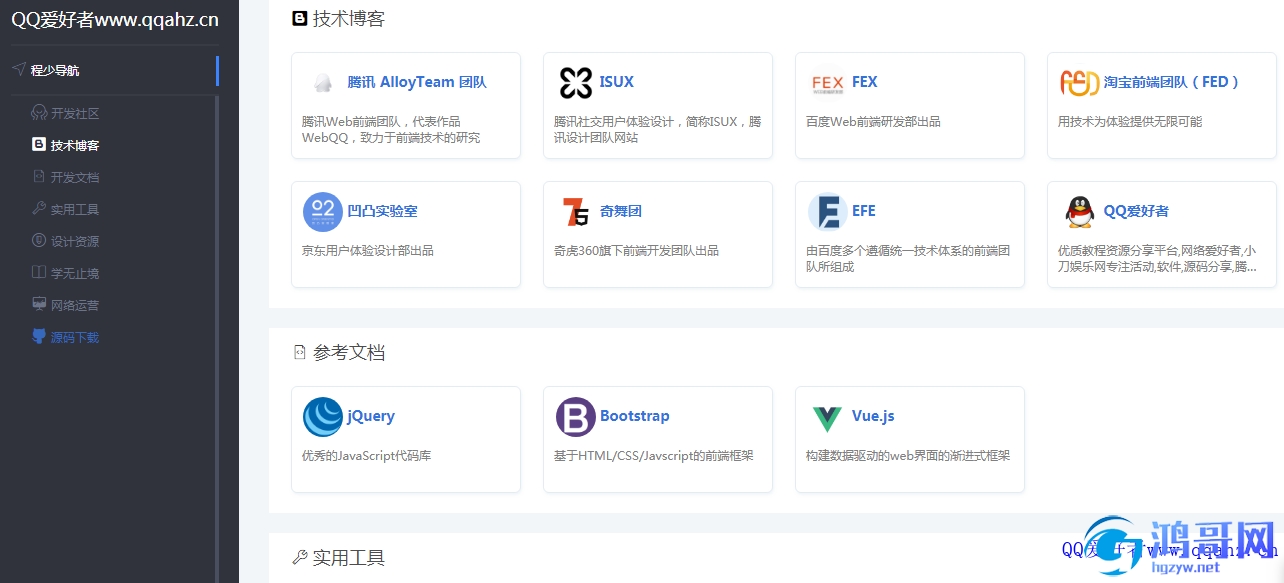Open the 腾讯 AlloyTeam 团队 link
This screenshot has height=583, width=1284.
[417, 82]
